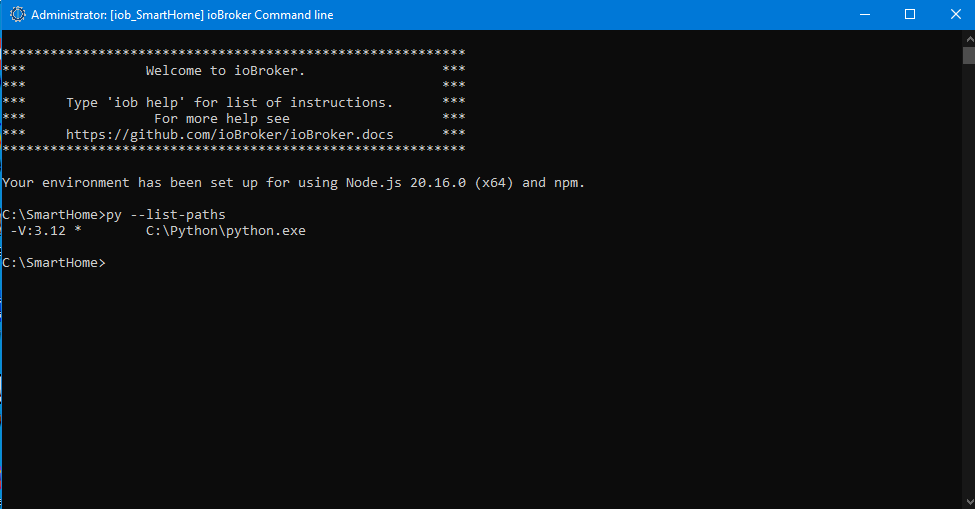The height and width of the screenshot is (509, 975).
Task: Click the title text 'ioBroker Command line'
Action: (x=270, y=15)
